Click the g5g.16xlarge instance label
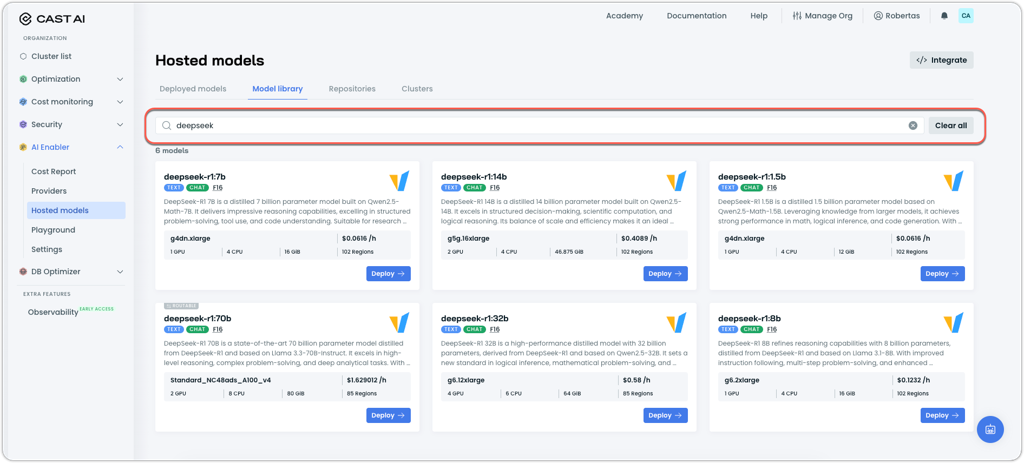Image resolution: width=1024 pixels, height=463 pixels. [469, 238]
